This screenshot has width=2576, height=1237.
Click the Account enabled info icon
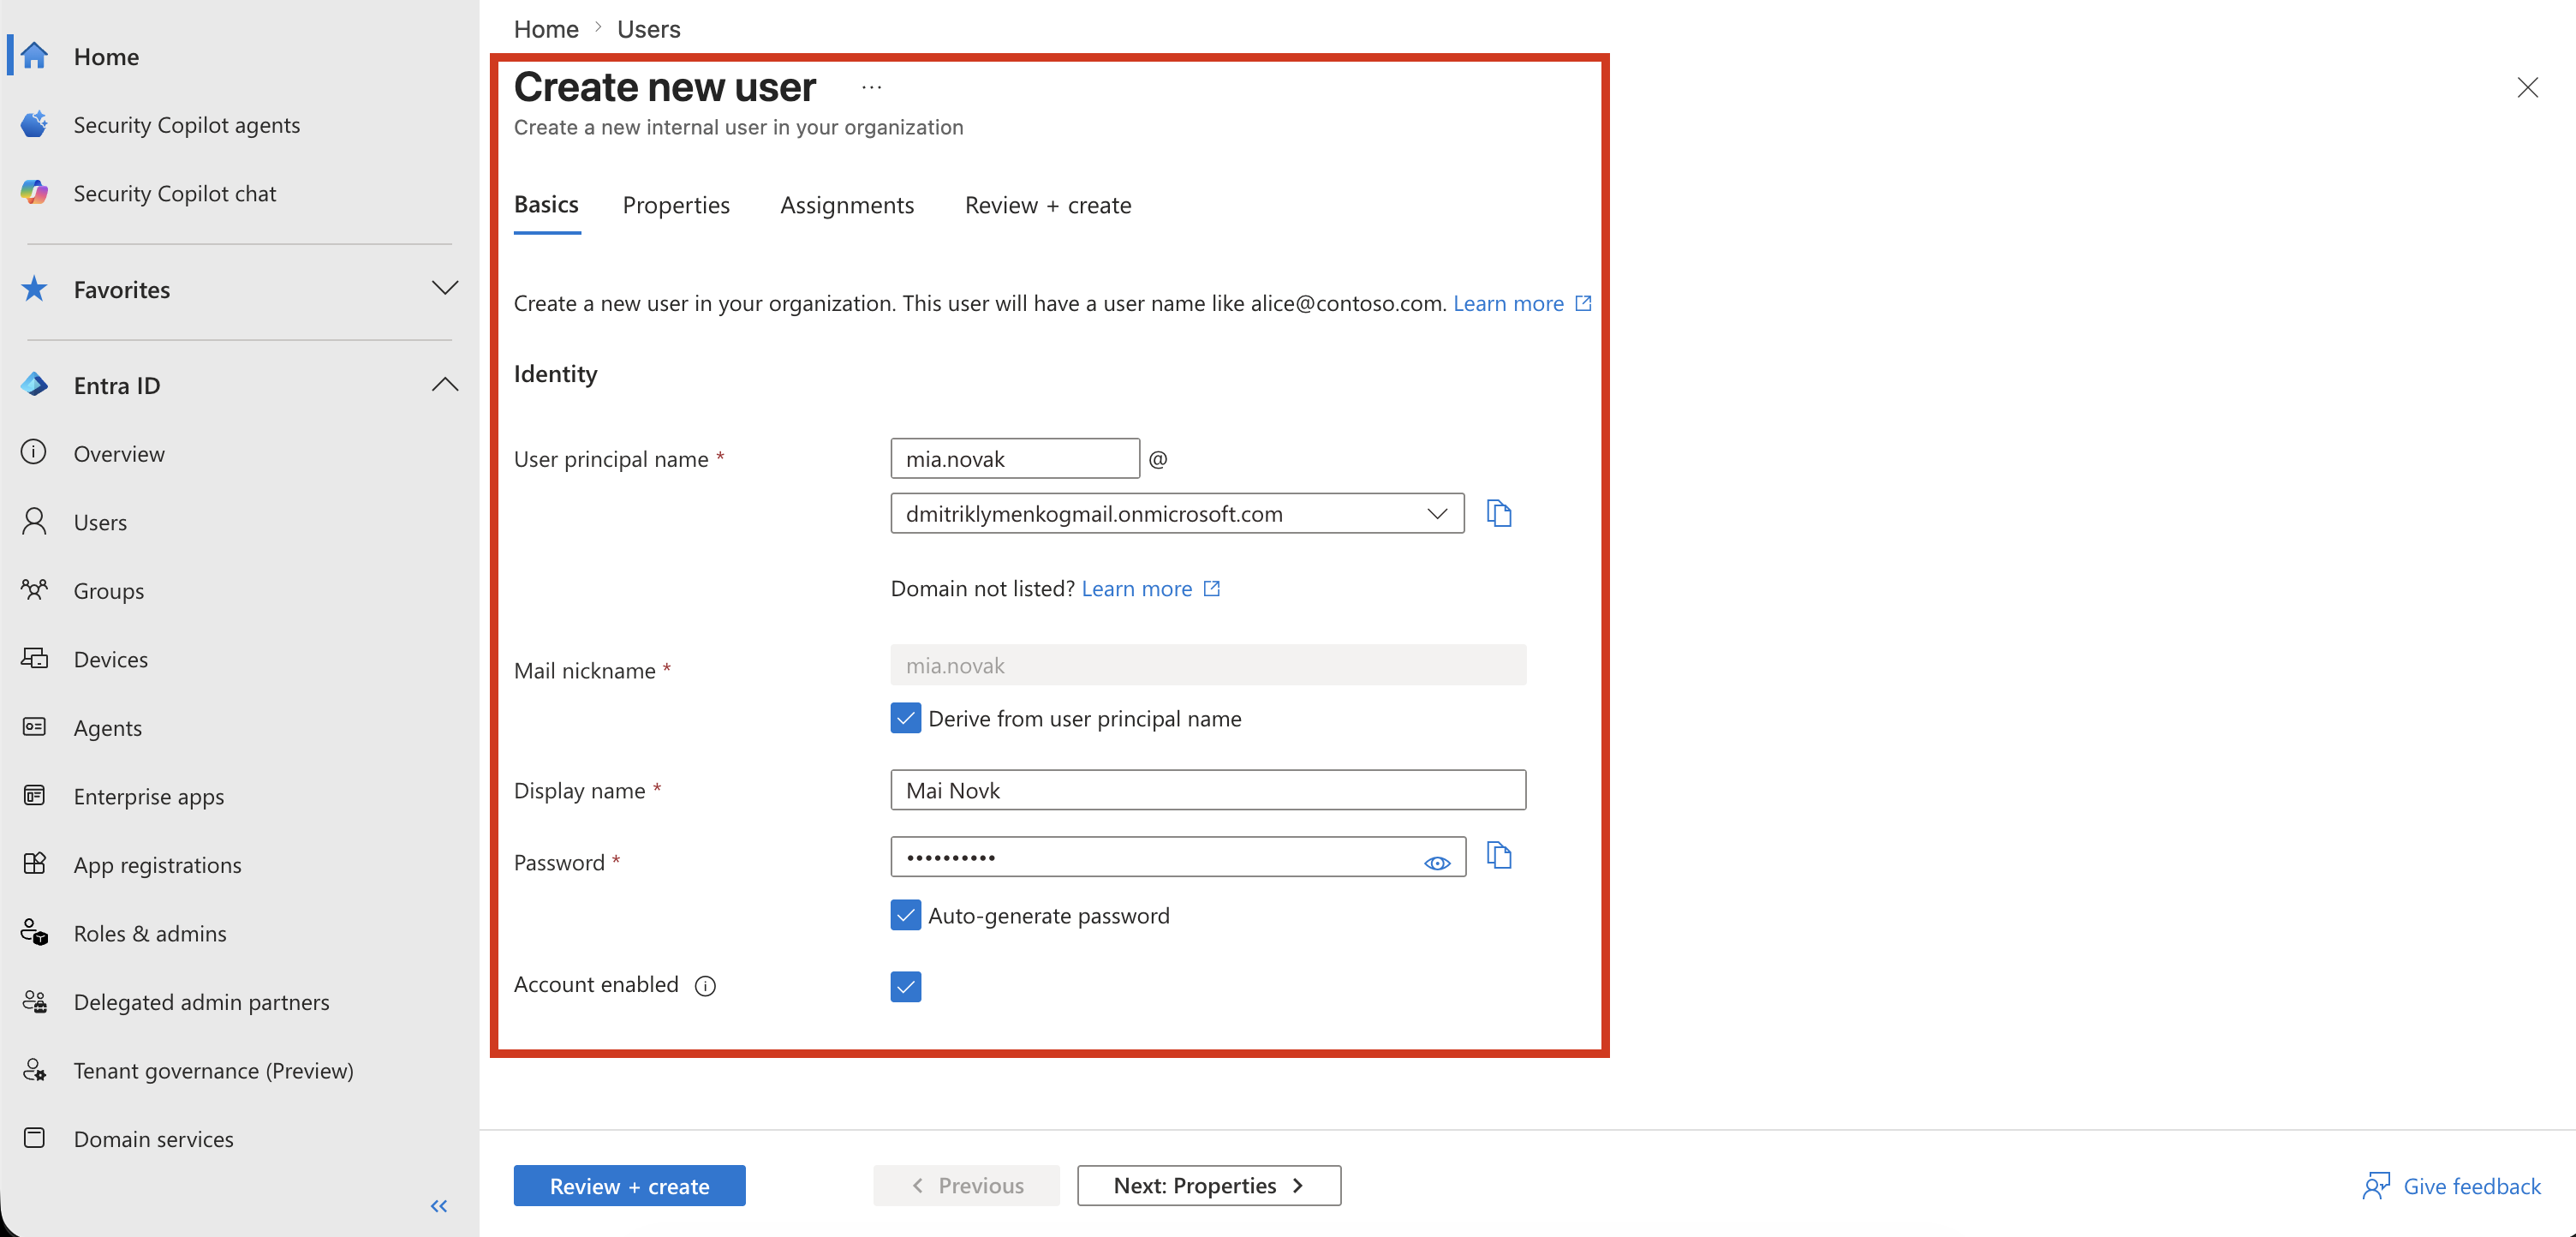tap(705, 986)
